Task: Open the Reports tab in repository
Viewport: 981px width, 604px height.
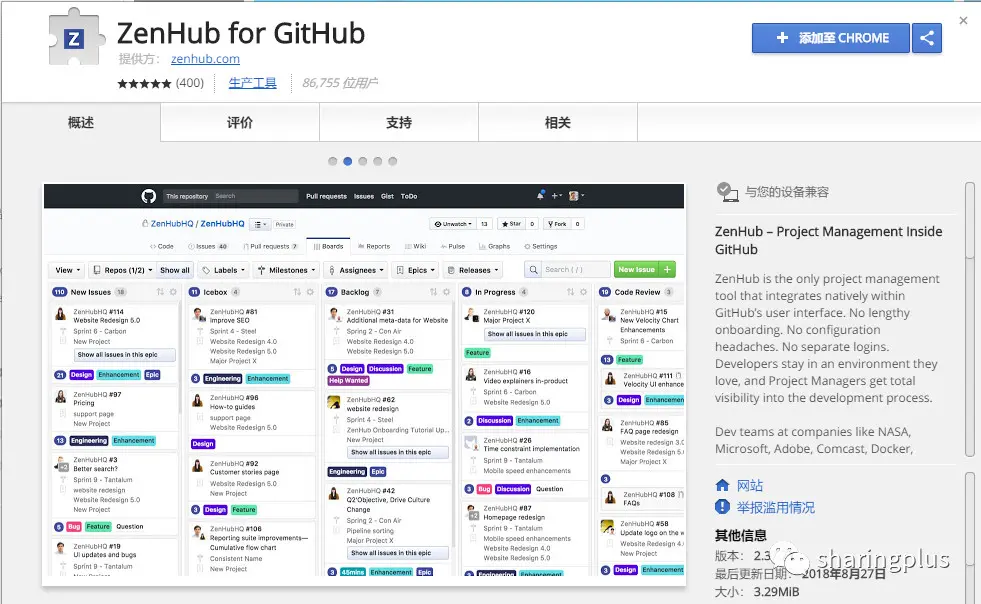Action: pyautogui.click(x=374, y=247)
